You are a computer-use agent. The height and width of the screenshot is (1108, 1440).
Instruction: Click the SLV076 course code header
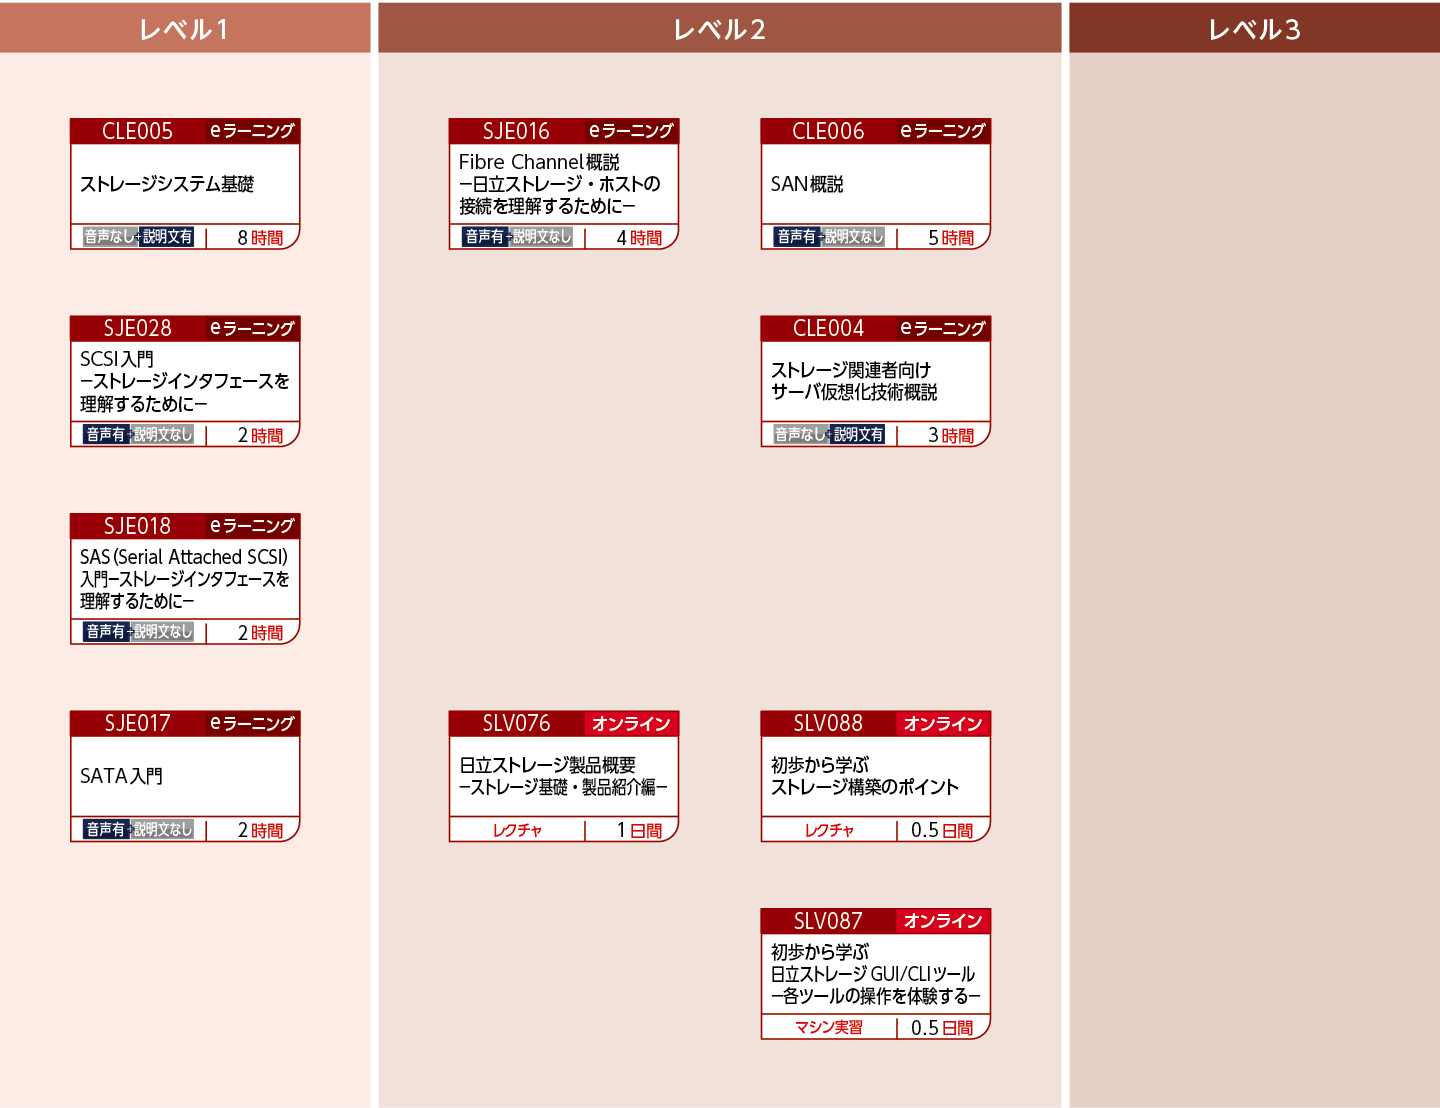pyautogui.click(x=516, y=723)
